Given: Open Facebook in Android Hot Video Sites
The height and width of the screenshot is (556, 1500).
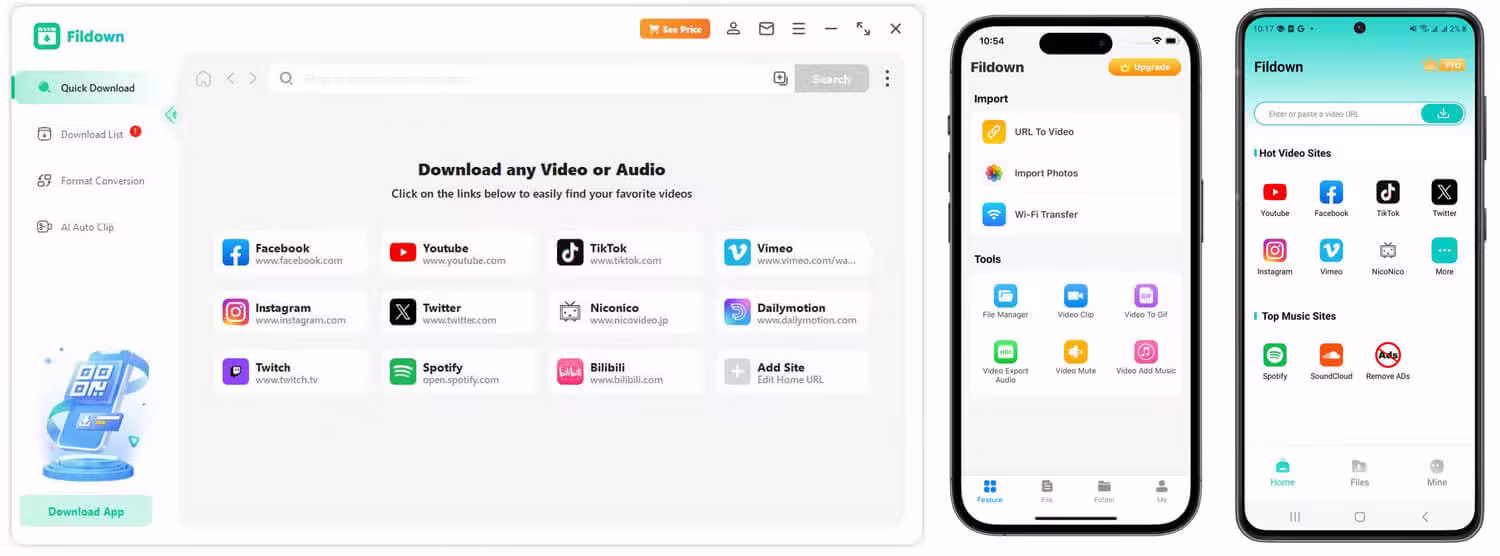Looking at the screenshot, I should coord(1331,198).
